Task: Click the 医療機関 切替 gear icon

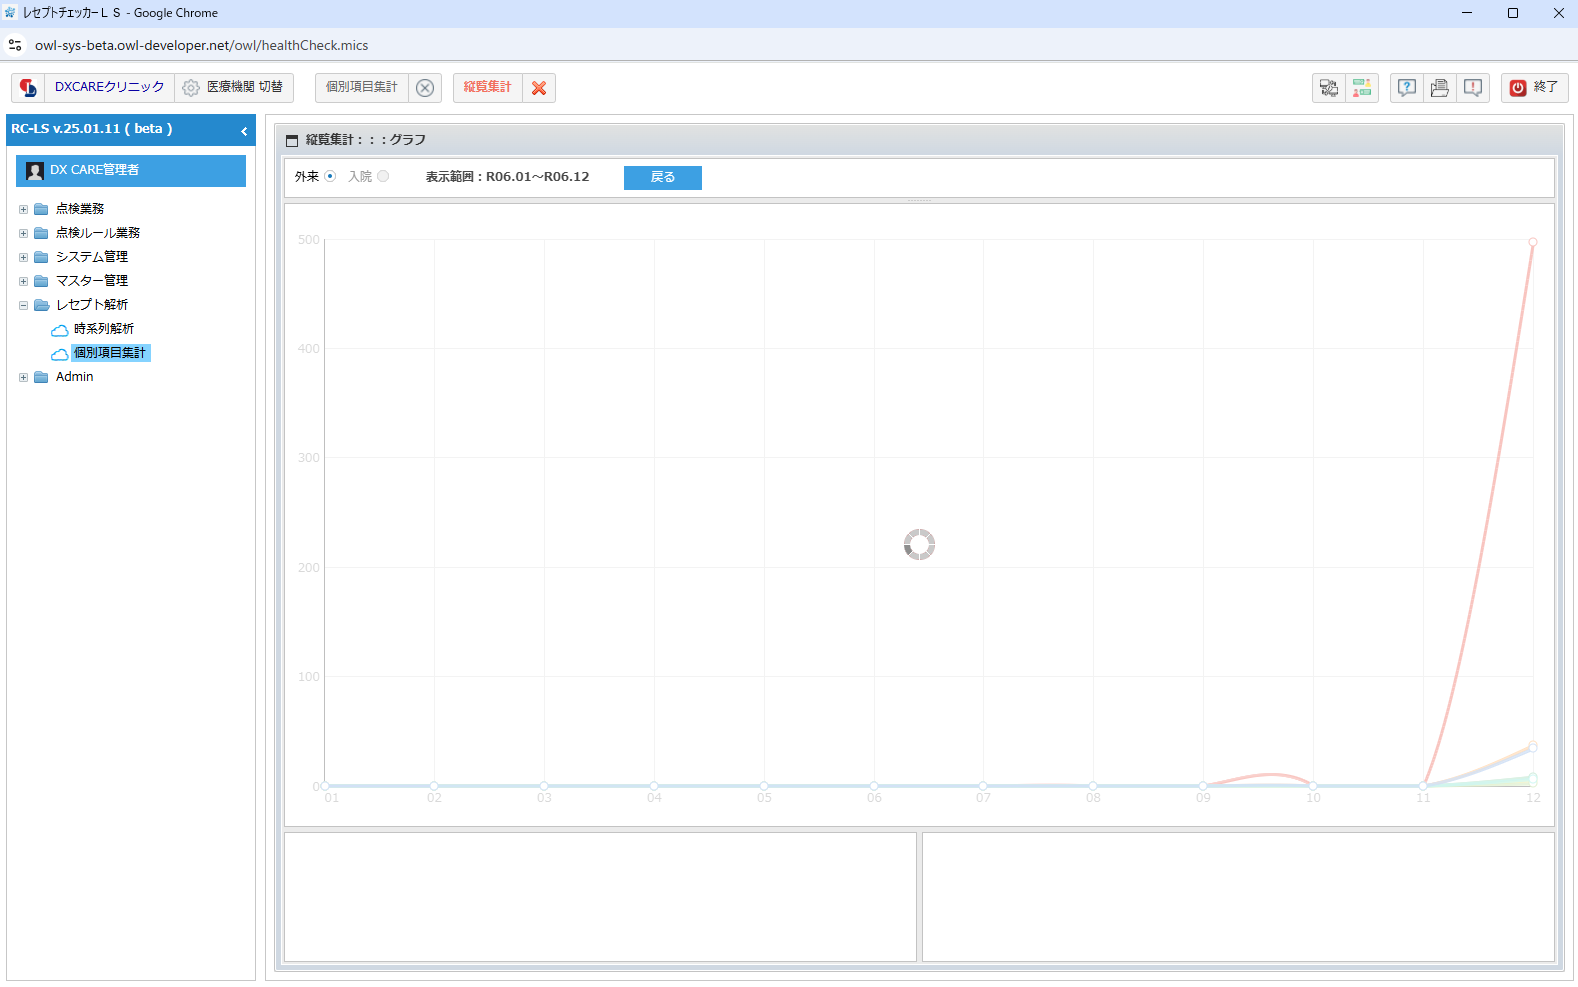Action: point(191,88)
